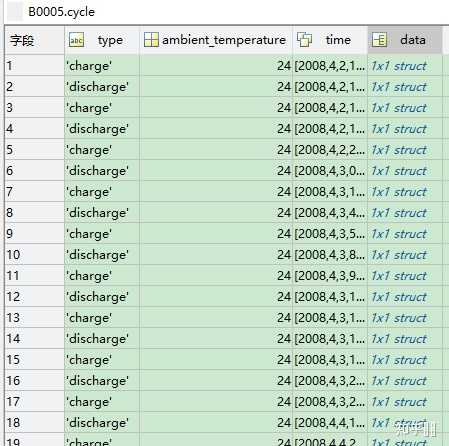Select row header number 12
Image resolution: width=449 pixels, height=446 pixels.
tap(34, 297)
